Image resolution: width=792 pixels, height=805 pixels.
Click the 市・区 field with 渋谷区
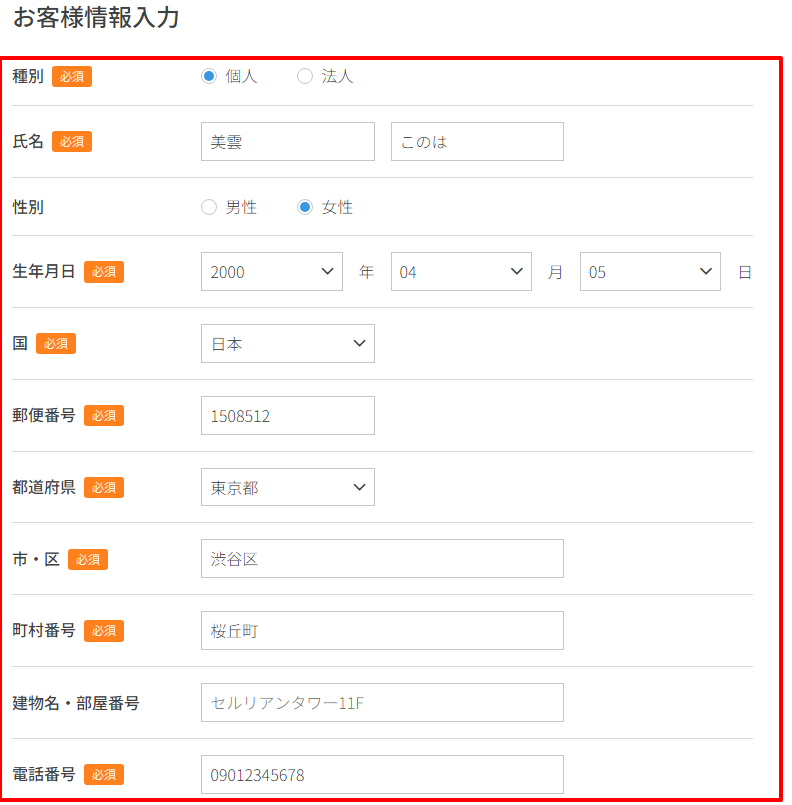(x=382, y=559)
